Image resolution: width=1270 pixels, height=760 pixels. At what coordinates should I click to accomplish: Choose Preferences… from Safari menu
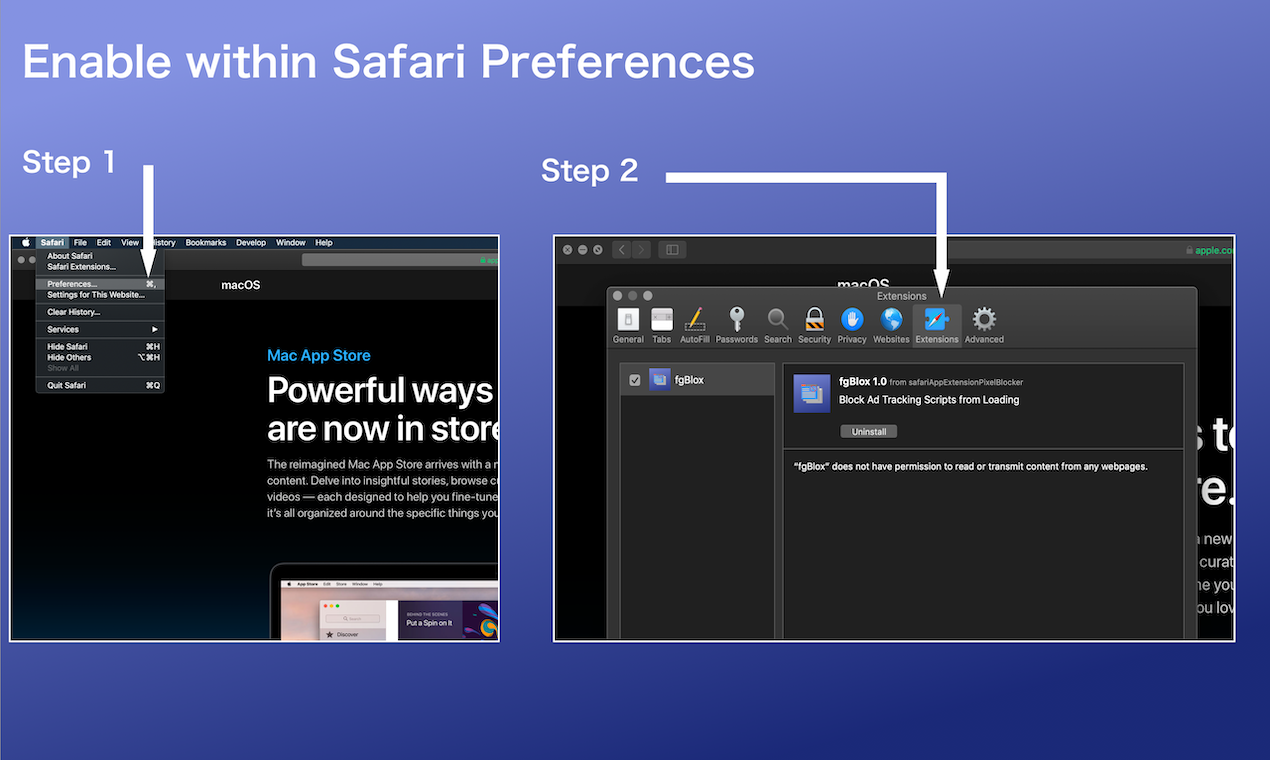point(100,284)
